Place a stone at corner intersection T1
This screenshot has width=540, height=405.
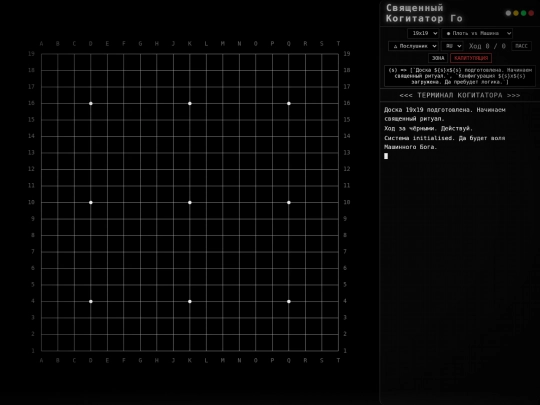click(x=338, y=351)
